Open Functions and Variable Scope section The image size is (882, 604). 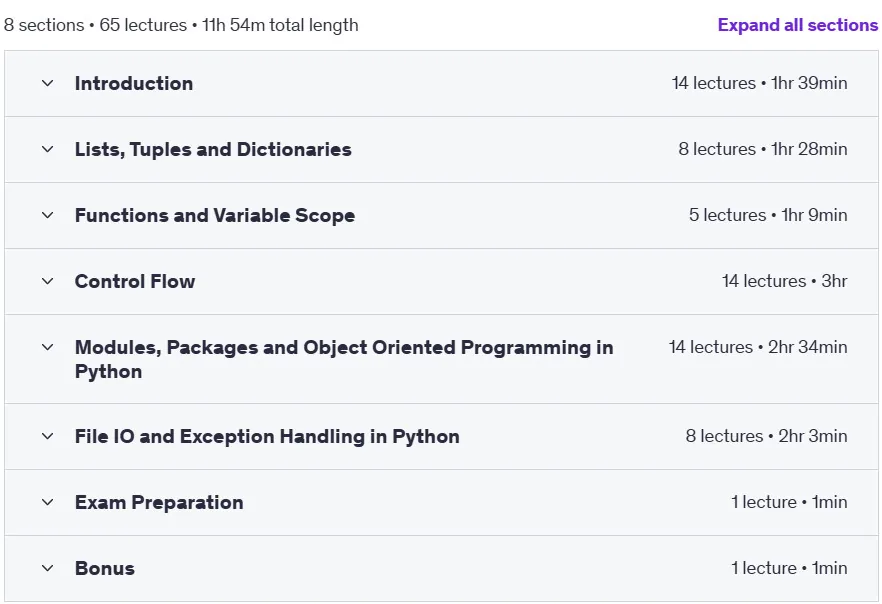(215, 215)
